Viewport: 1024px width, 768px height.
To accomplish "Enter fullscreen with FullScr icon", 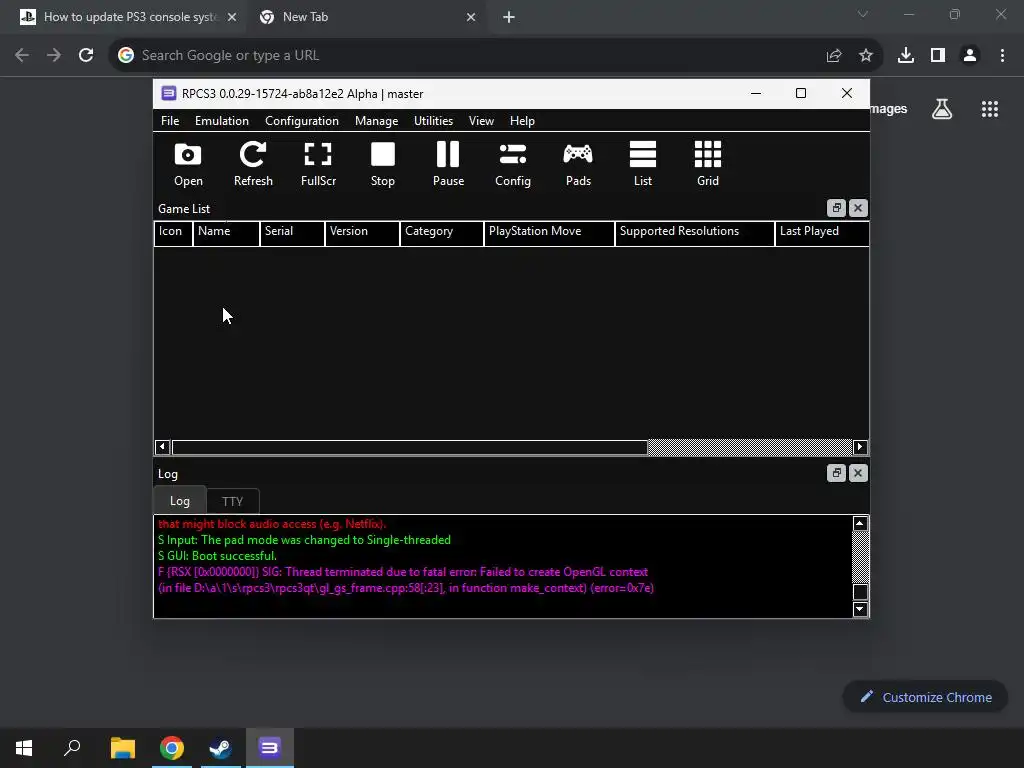I will (318, 164).
